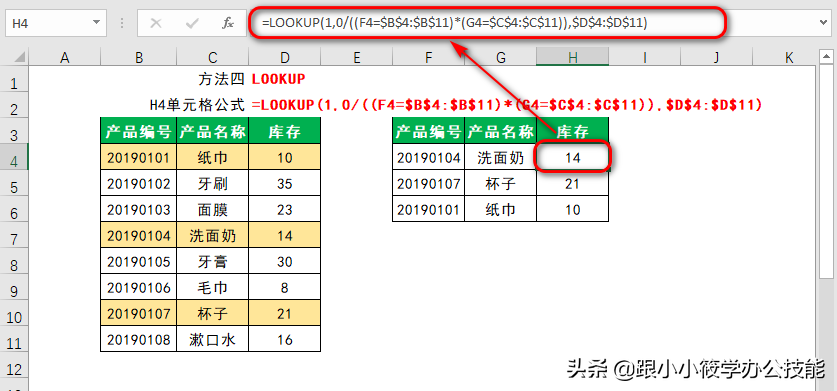837x391 pixels.
Task: Click stock cell showing 16
Action: click(285, 339)
